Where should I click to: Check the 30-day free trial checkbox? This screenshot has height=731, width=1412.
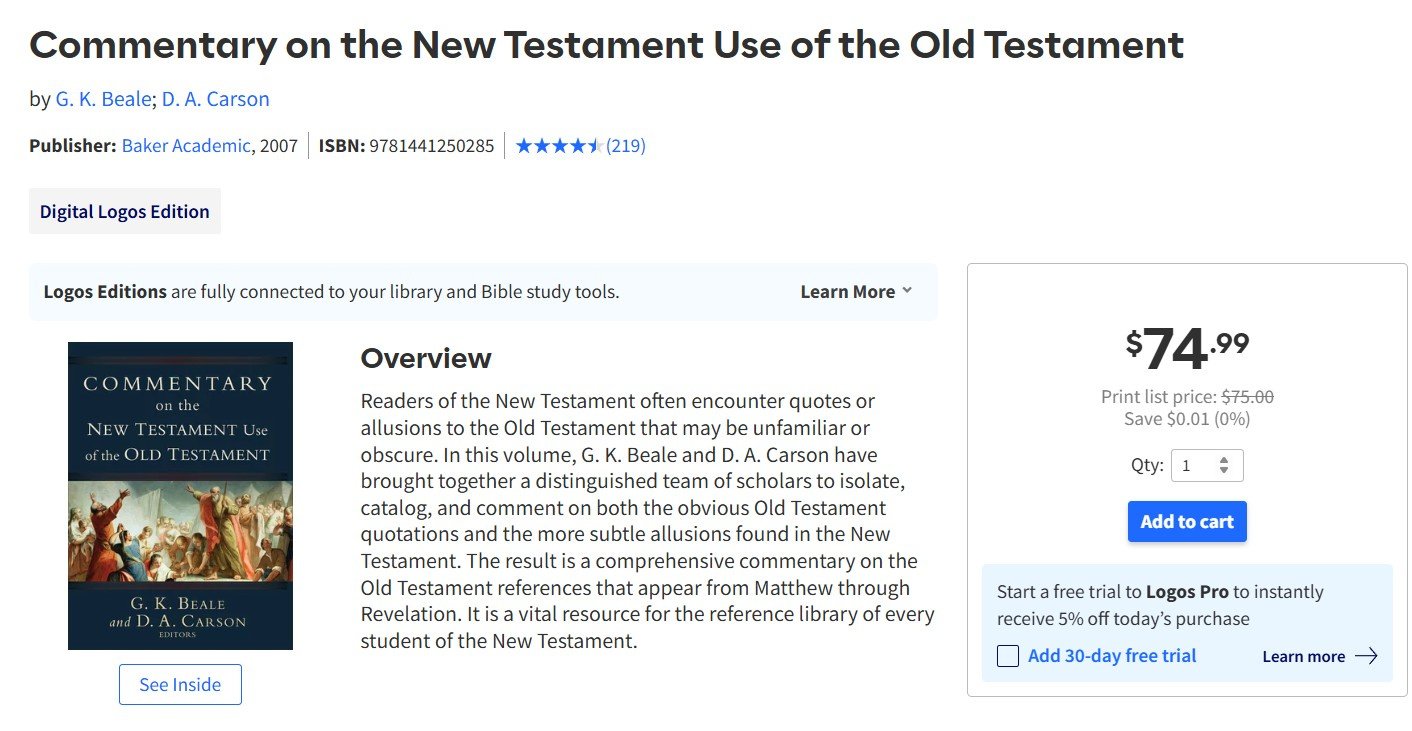[x=1008, y=656]
